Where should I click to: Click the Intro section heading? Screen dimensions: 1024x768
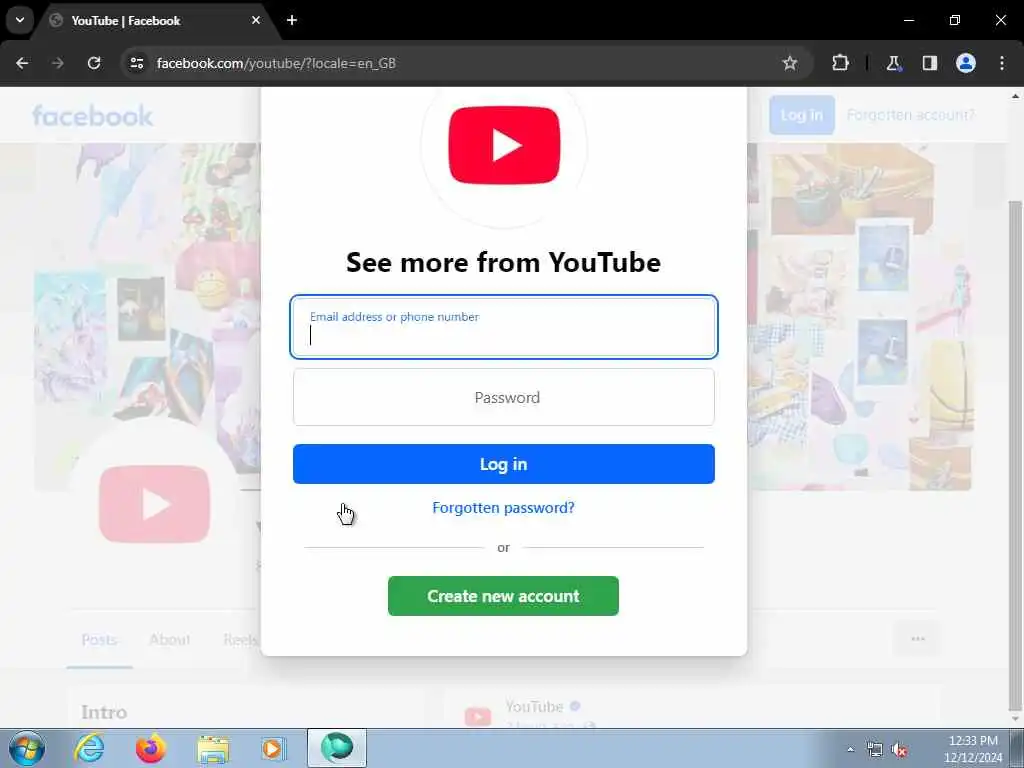(104, 712)
